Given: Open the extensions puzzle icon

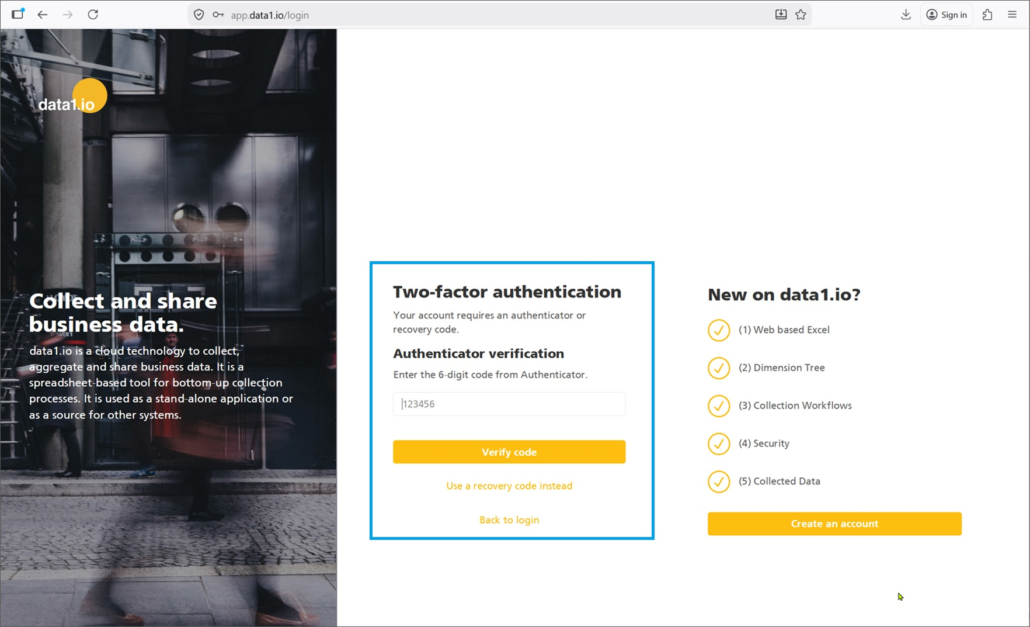Looking at the screenshot, I should [987, 15].
